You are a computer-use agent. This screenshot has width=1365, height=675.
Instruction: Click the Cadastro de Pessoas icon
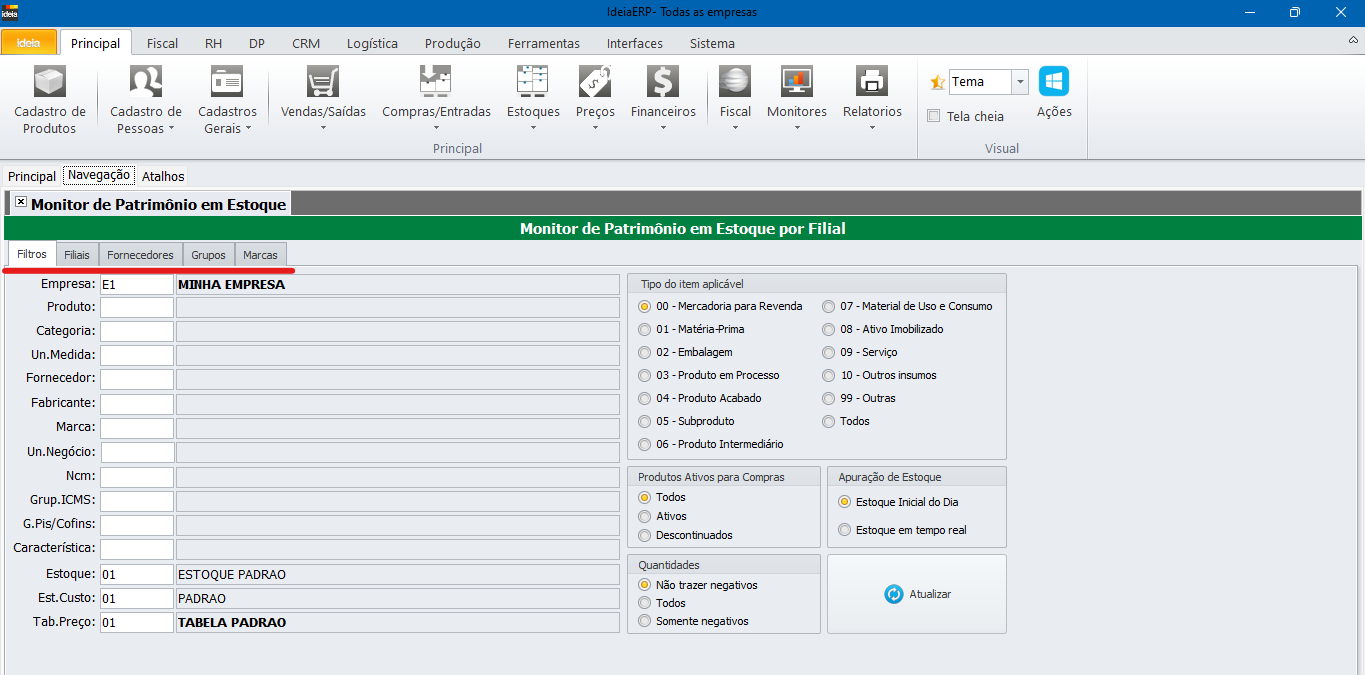(x=146, y=82)
